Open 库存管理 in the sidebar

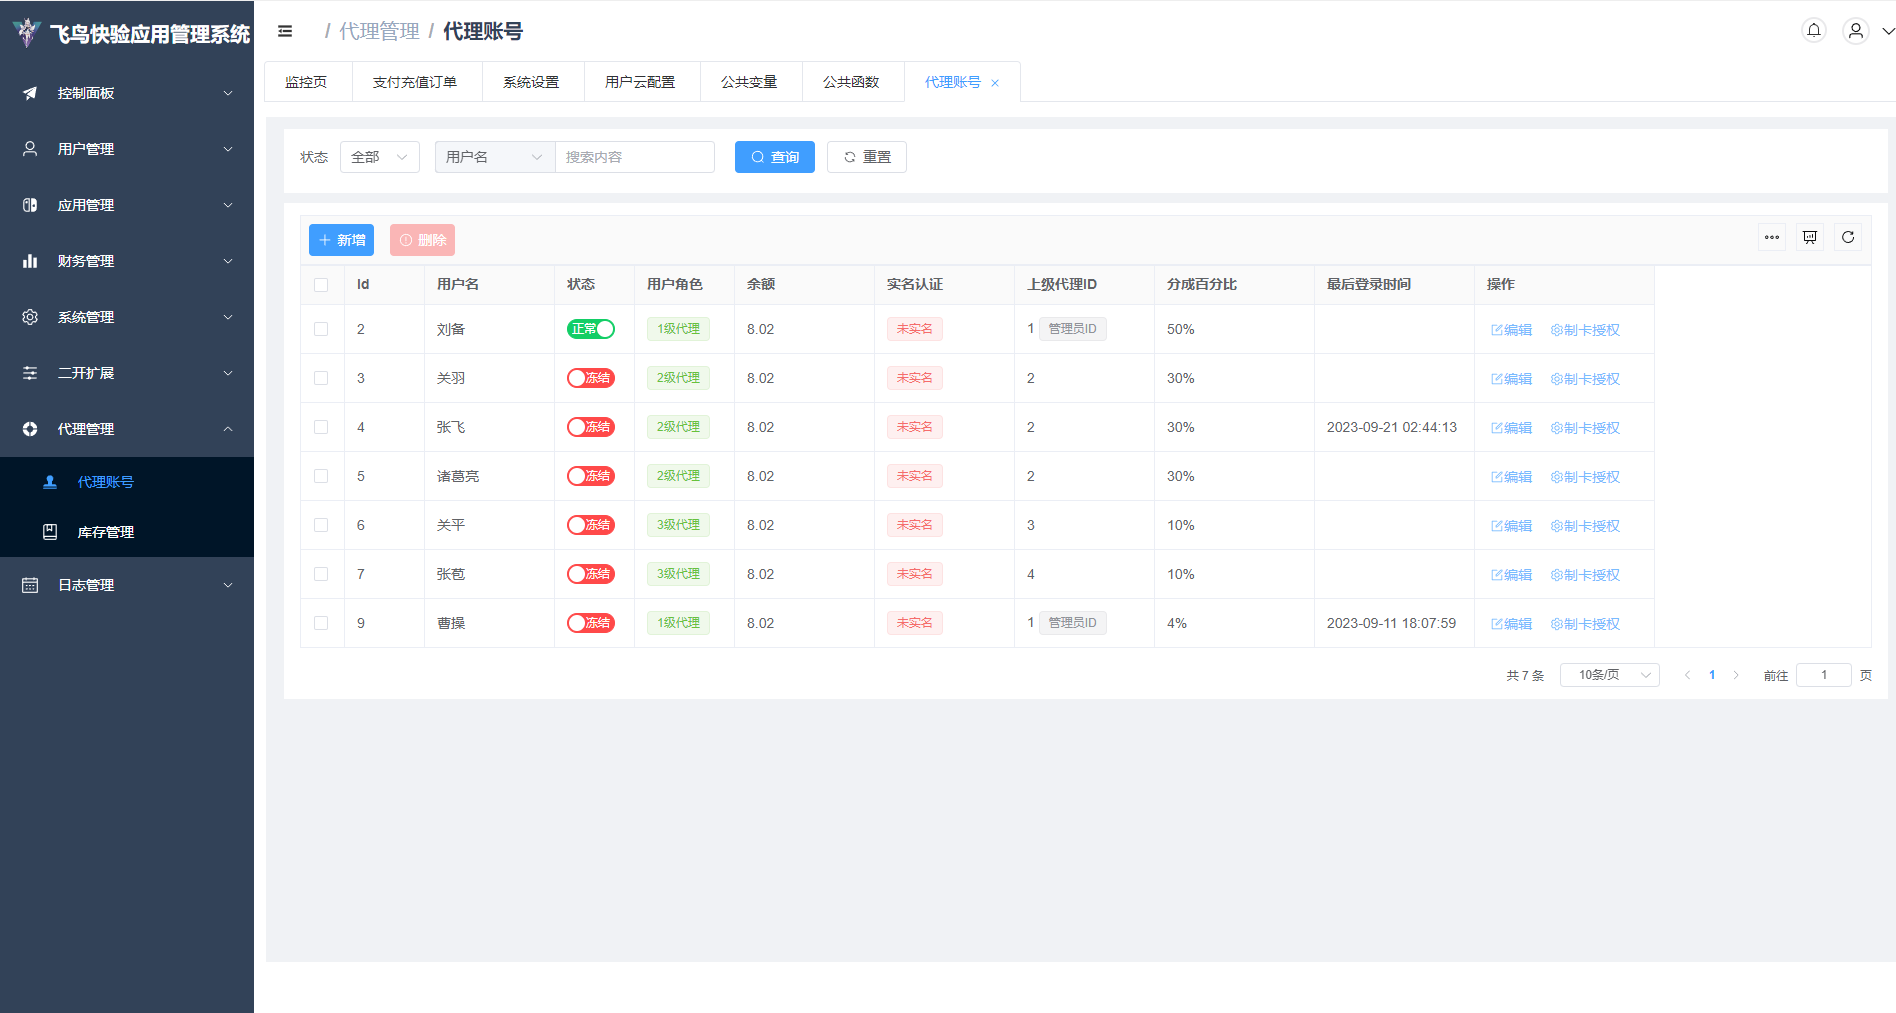(105, 532)
